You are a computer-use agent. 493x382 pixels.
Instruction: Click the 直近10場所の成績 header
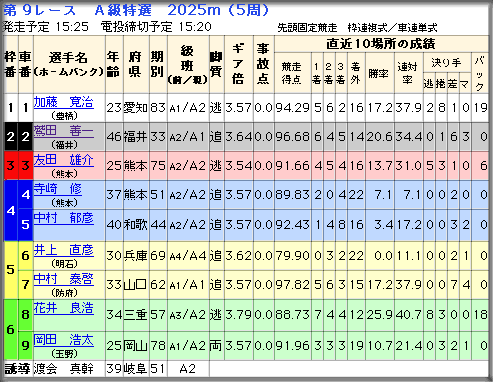point(381,44)
